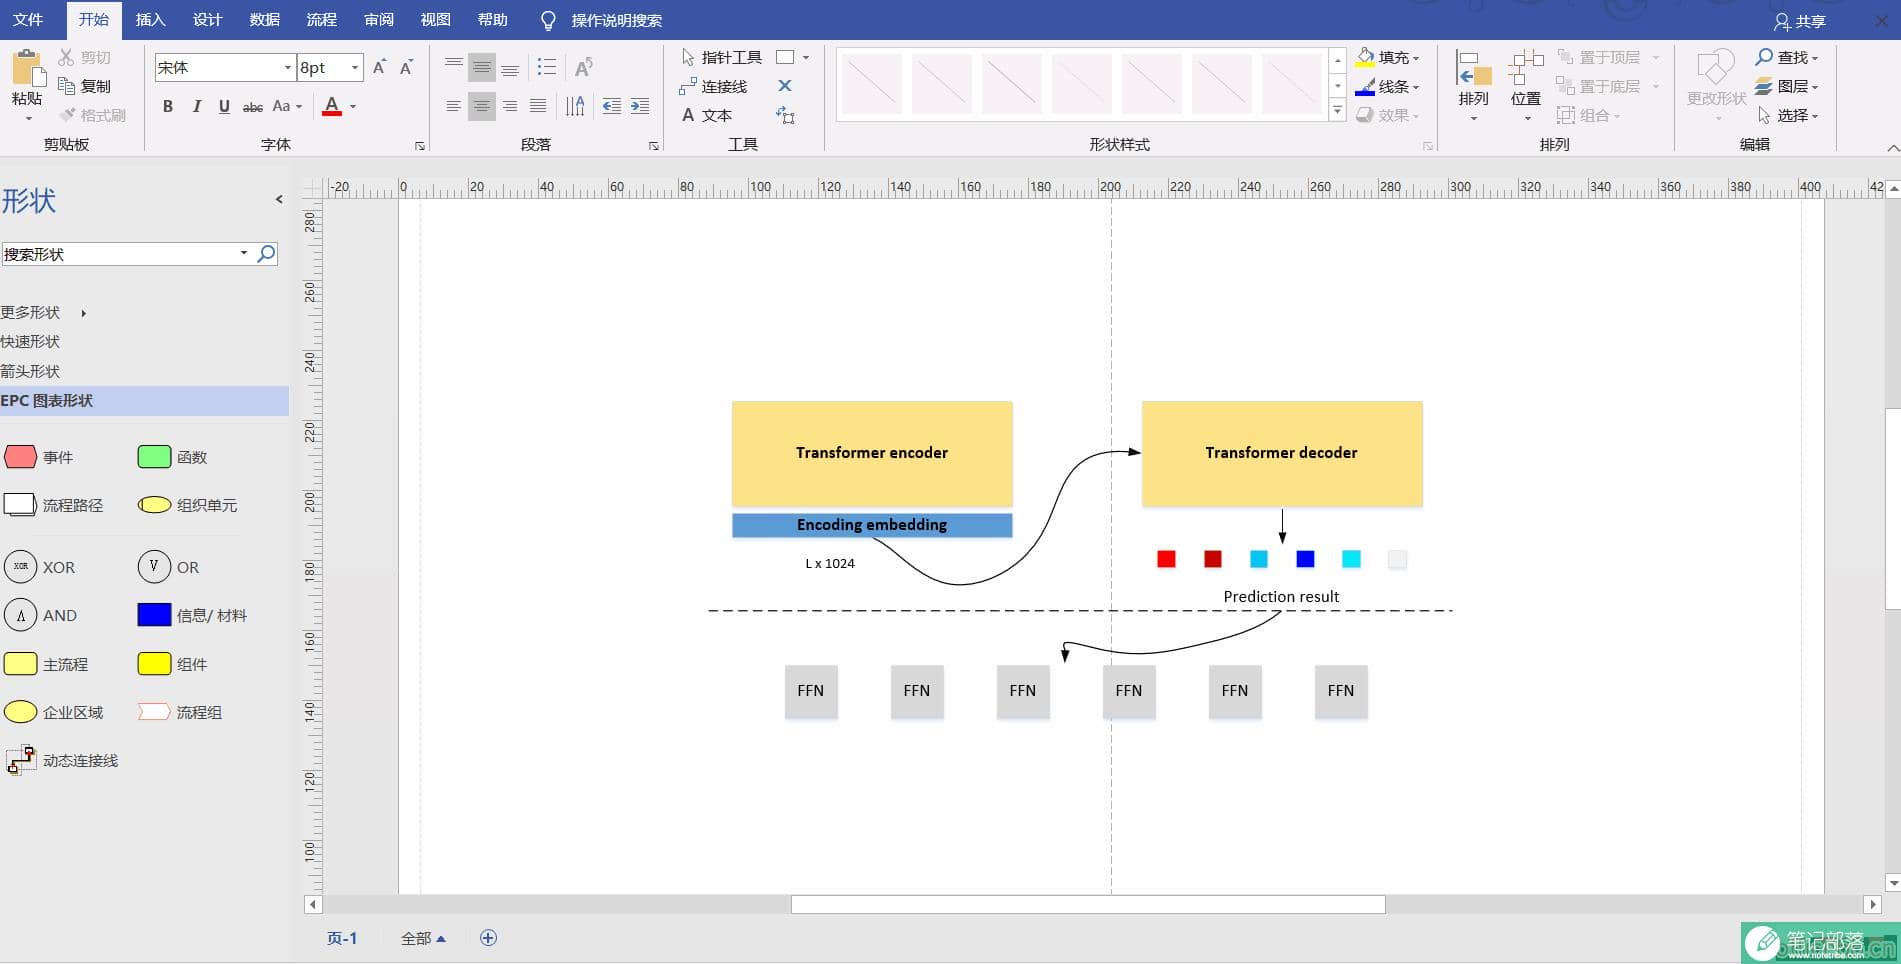Open Quick Shapes (快速形状) stencil
The height and width of the screenshot is (964, 1901).
click(30, 341)
